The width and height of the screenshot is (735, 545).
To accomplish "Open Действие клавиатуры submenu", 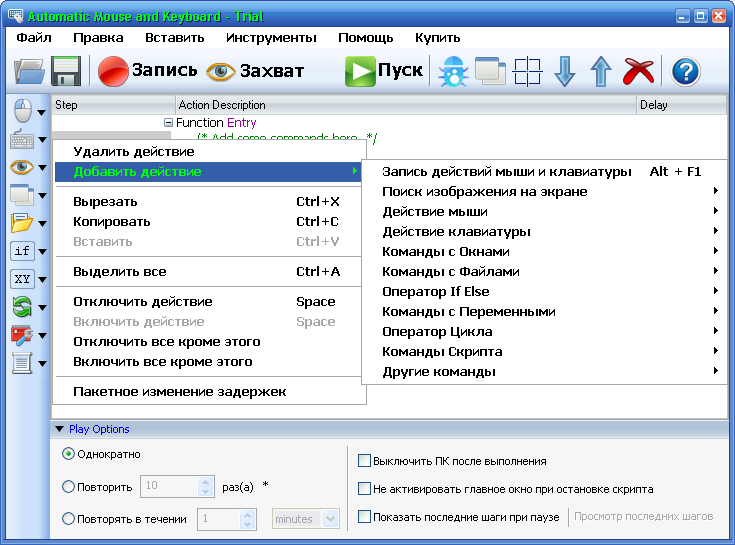I will pos(545,231).
